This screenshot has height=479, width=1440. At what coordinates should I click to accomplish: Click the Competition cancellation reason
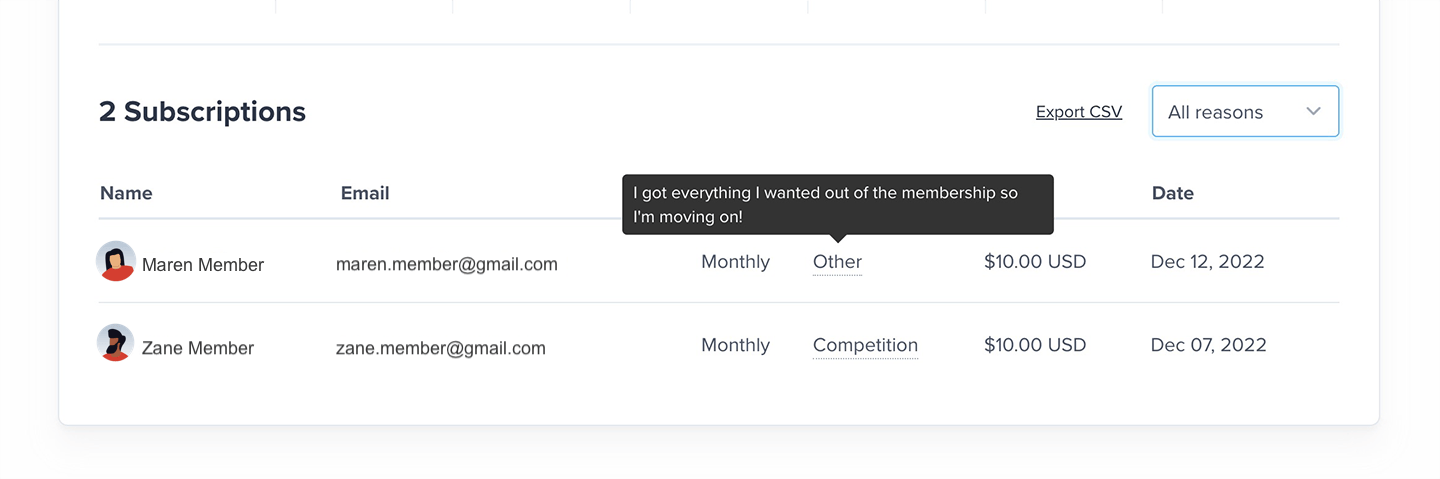coord(865,345)
